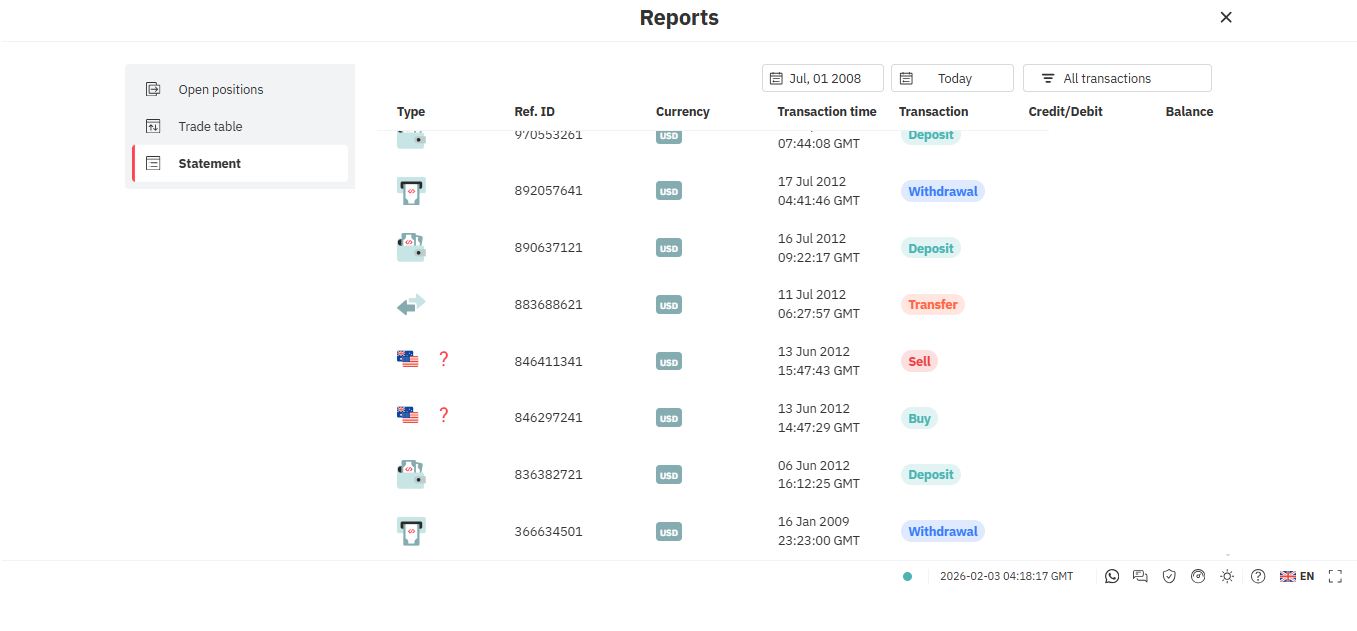Toggle the light/dark theme sun icon
Image resolution: width=1357 pixels, height=631 pixels.
tap(1227, 576)
